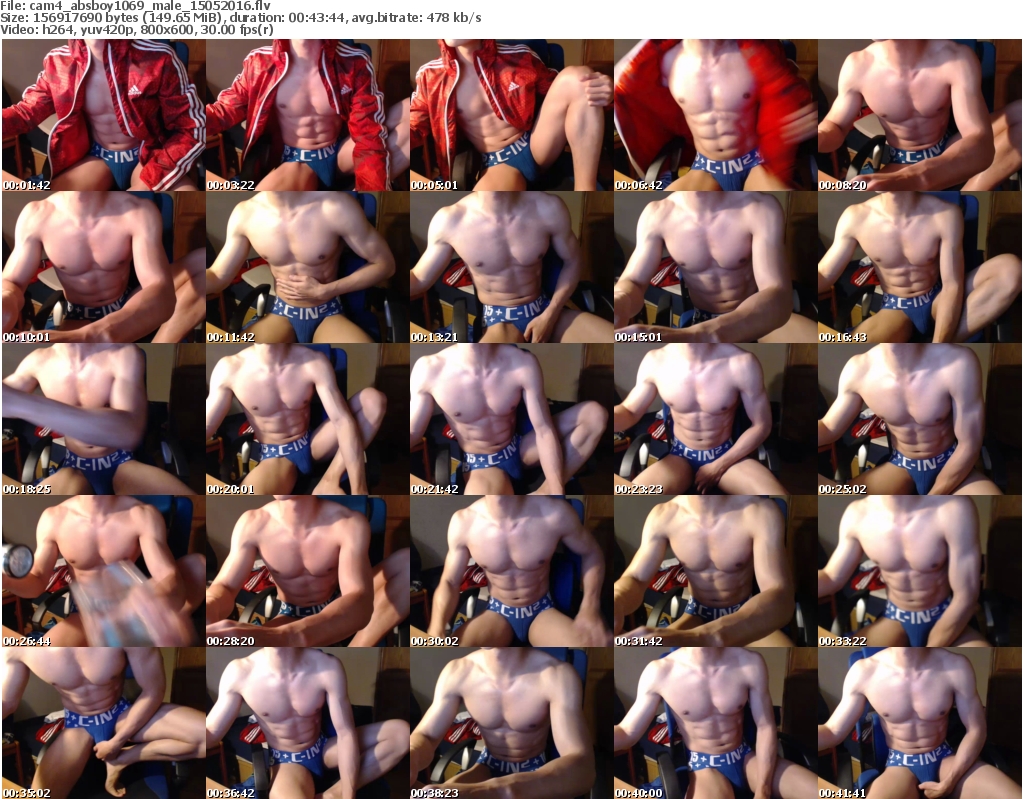Screen dimensions: 1024x799
Task: Select the thumbnail marked 00:38:23
Action: (511, 723)
